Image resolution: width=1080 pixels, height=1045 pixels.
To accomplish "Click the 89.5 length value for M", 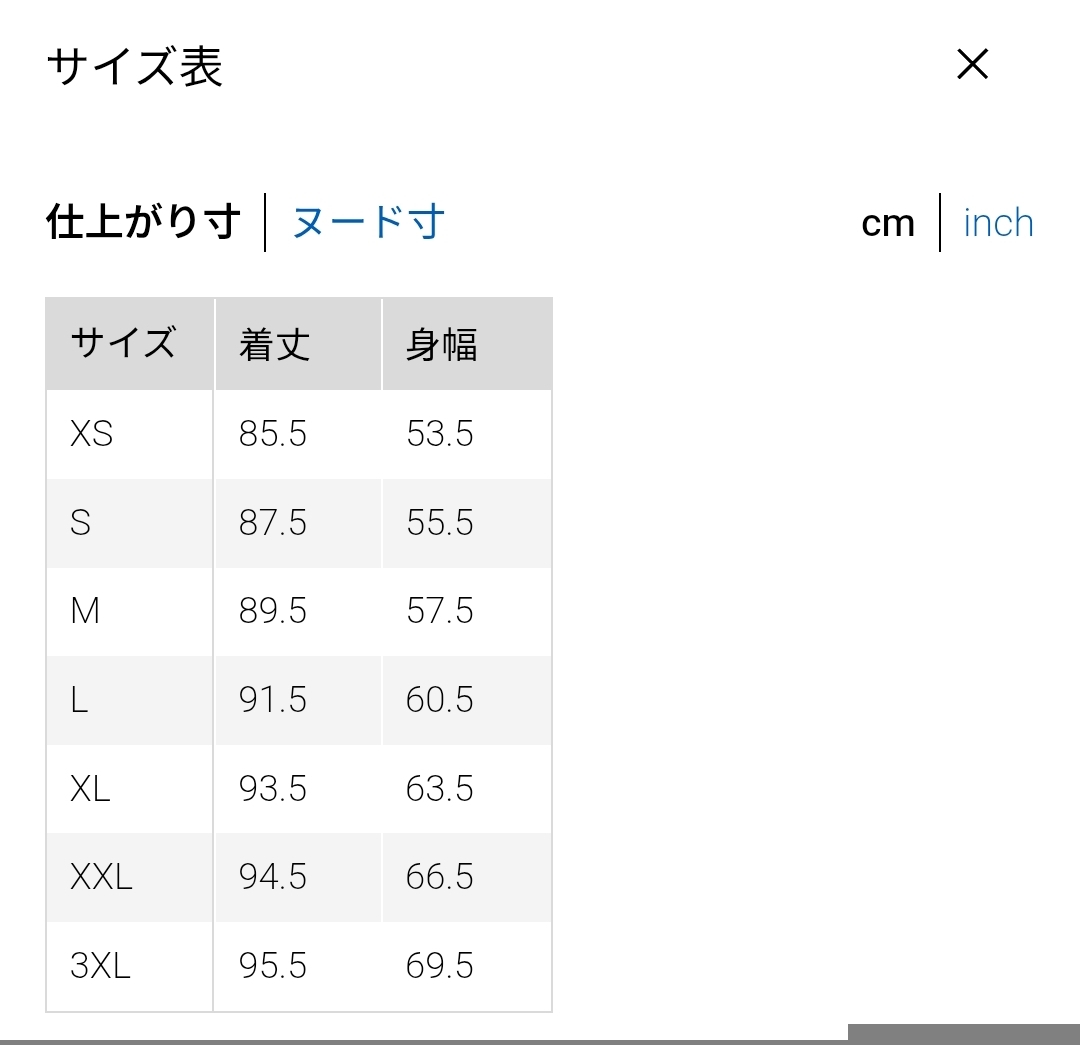I will pos(273,611).
